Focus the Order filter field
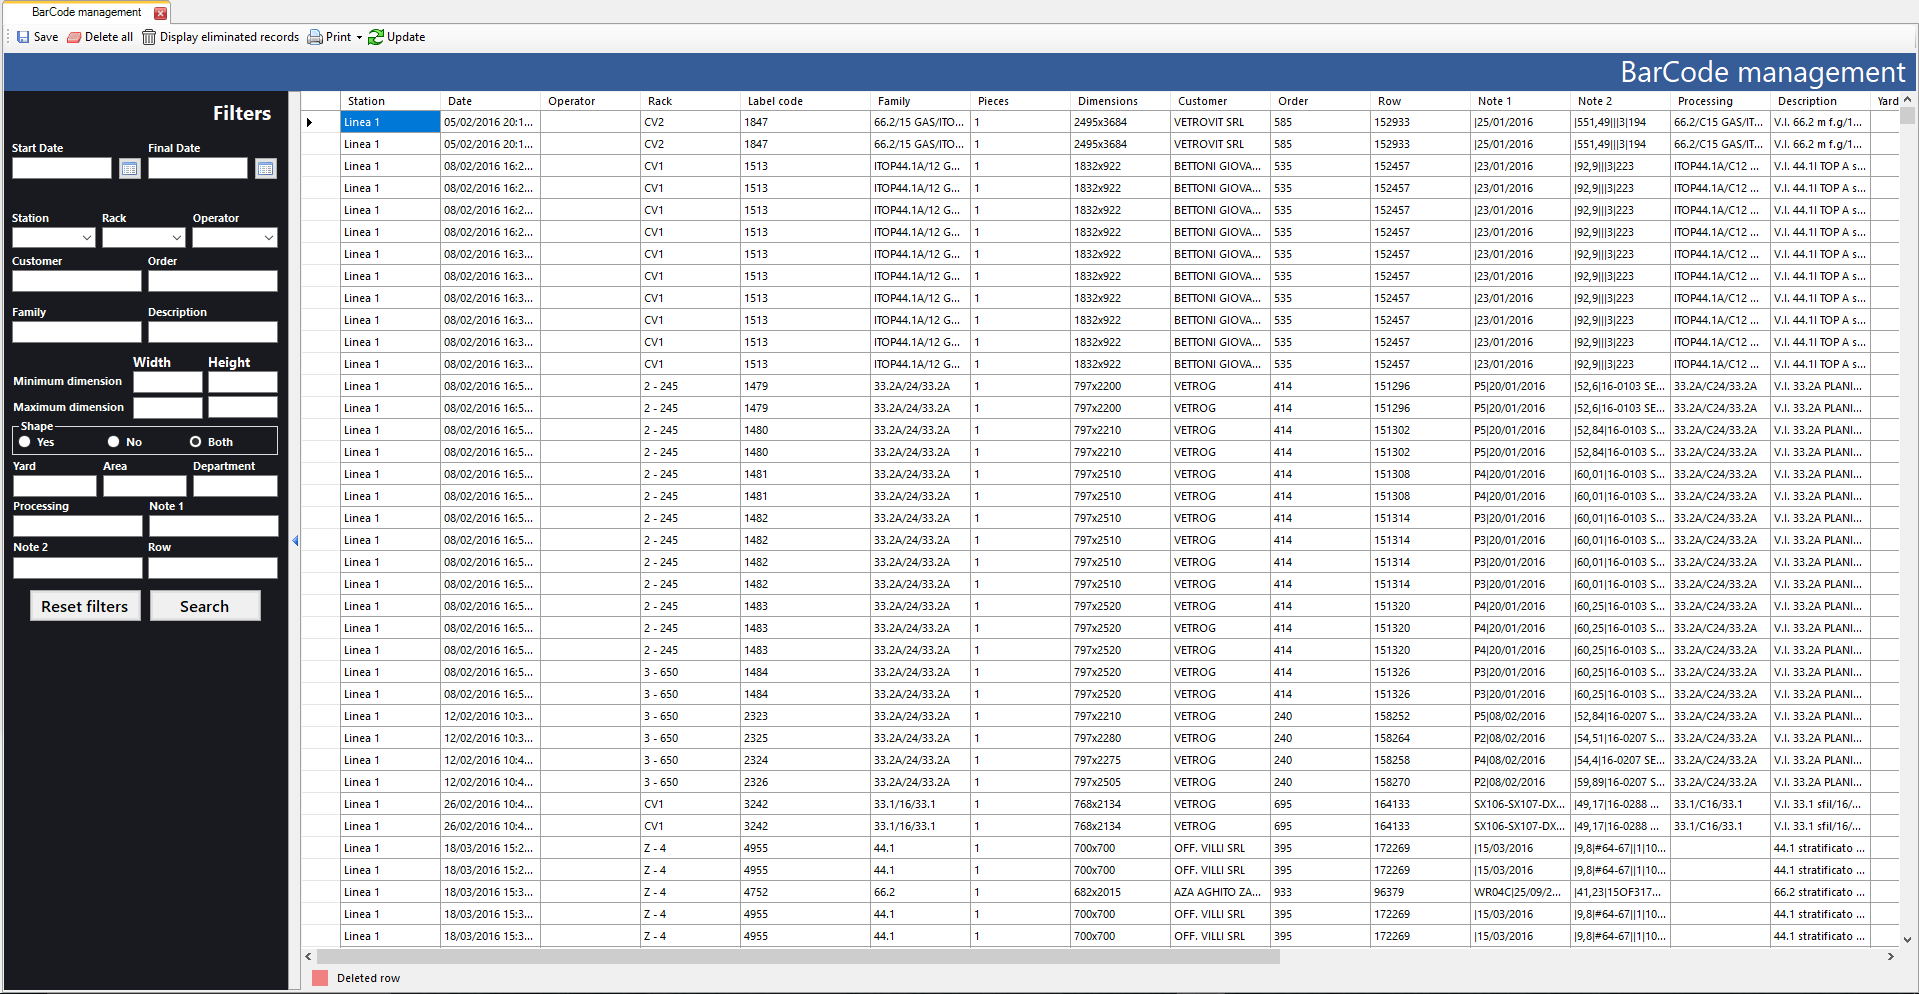The width and height of the screenshot is (1919, 994). [213, 281]
